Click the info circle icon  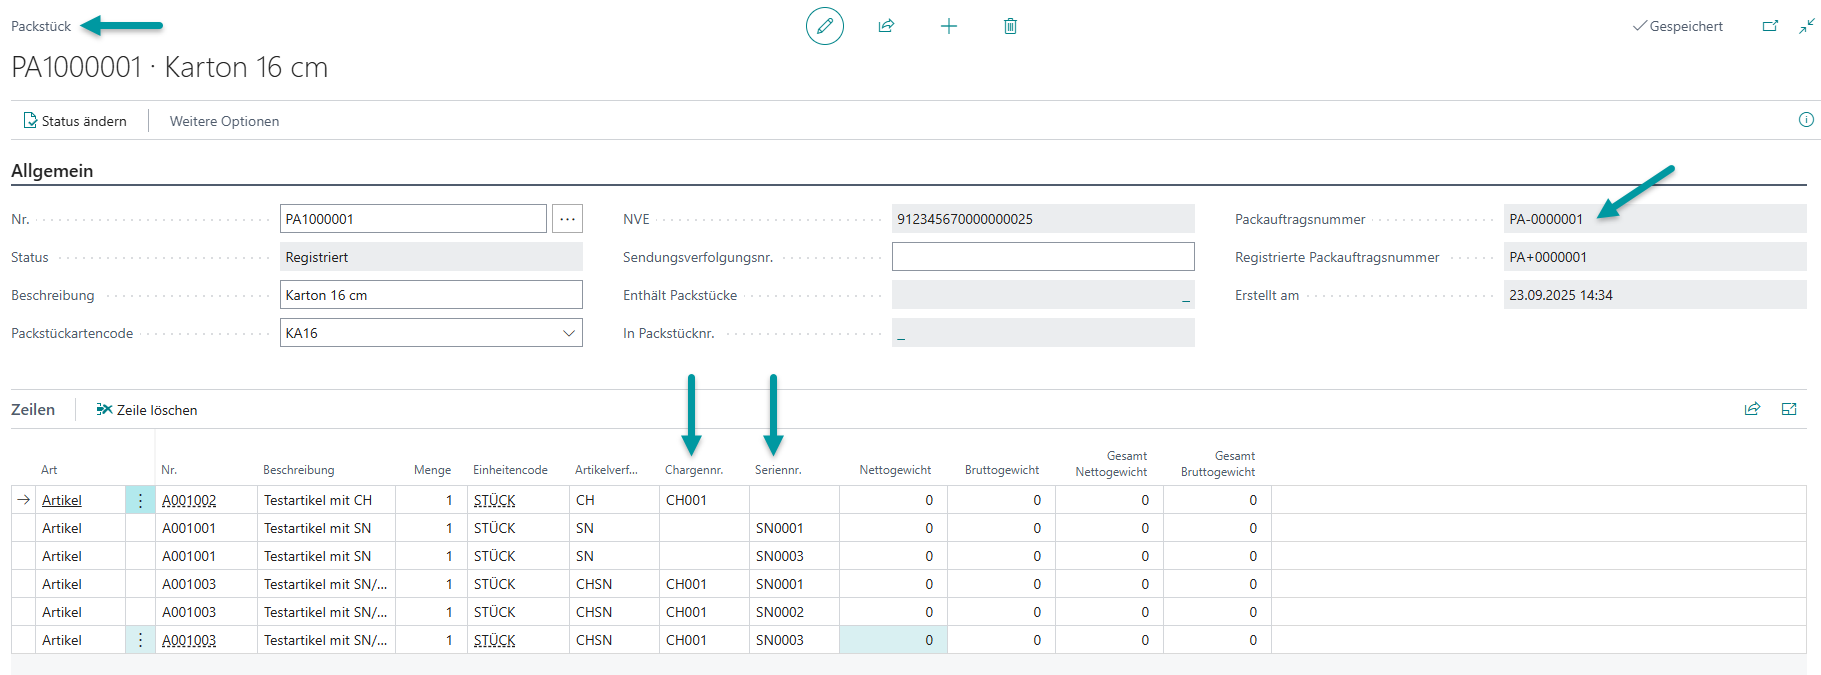coord(1806,120)
